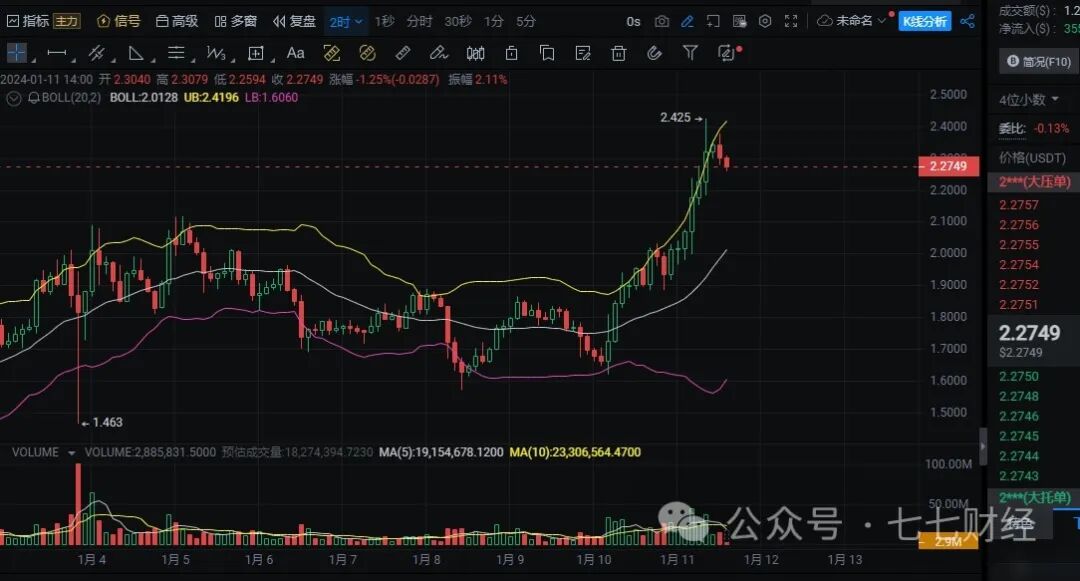1080x581 pixels.
Task: Open the 信号 signals menu
Action: click(x=118, y=21)
